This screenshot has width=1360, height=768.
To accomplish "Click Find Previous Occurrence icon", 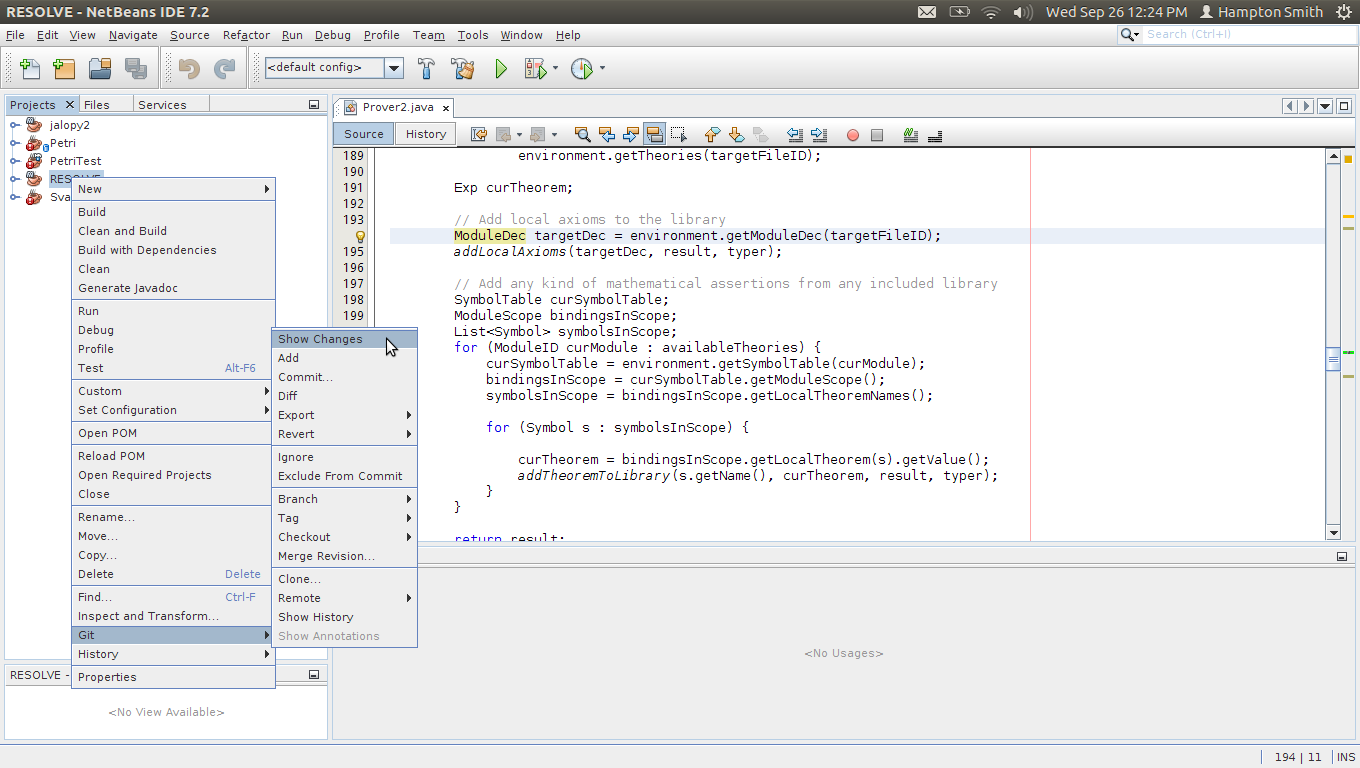I will (606, 134).
